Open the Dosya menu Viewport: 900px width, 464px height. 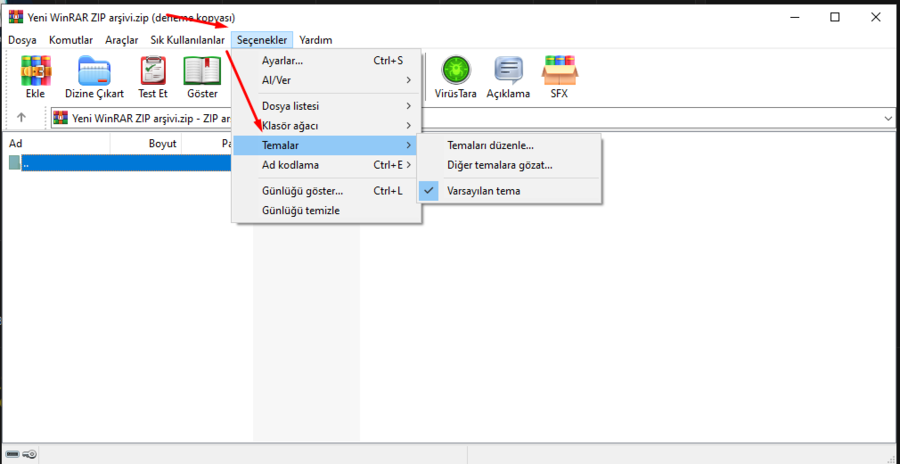coord(22,40)
